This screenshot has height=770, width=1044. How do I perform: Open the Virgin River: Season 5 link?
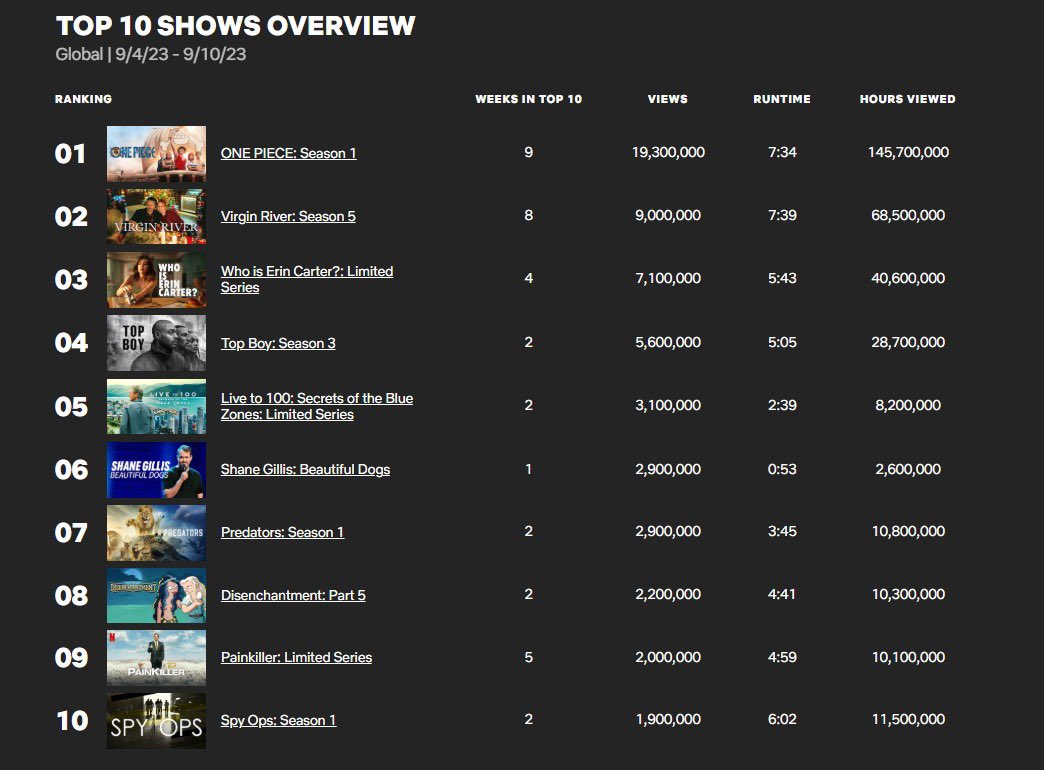[x=288, y=216]
